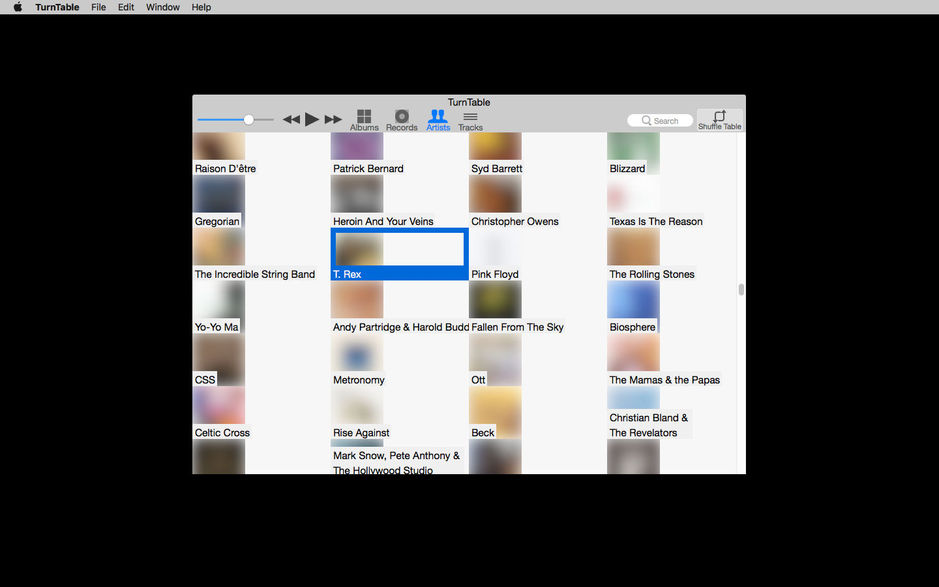Open the Window menu

[162, 7]
